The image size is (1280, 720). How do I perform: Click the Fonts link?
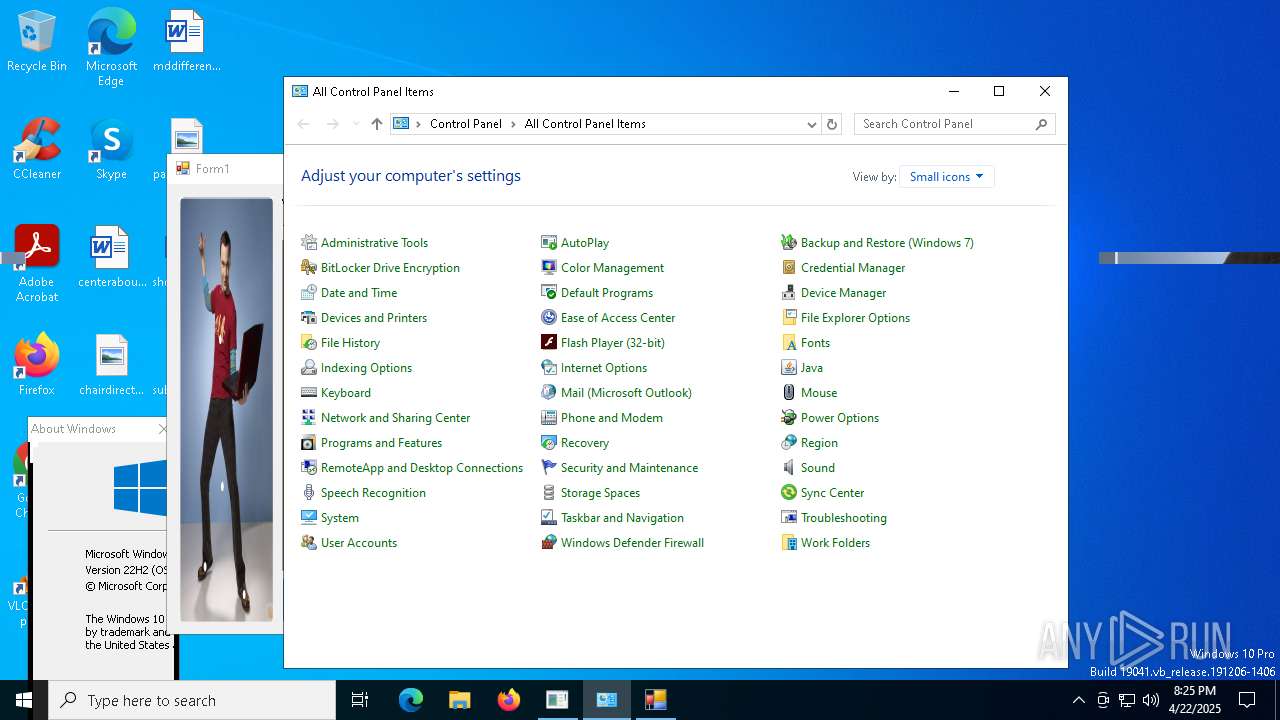tap(815, 343)
